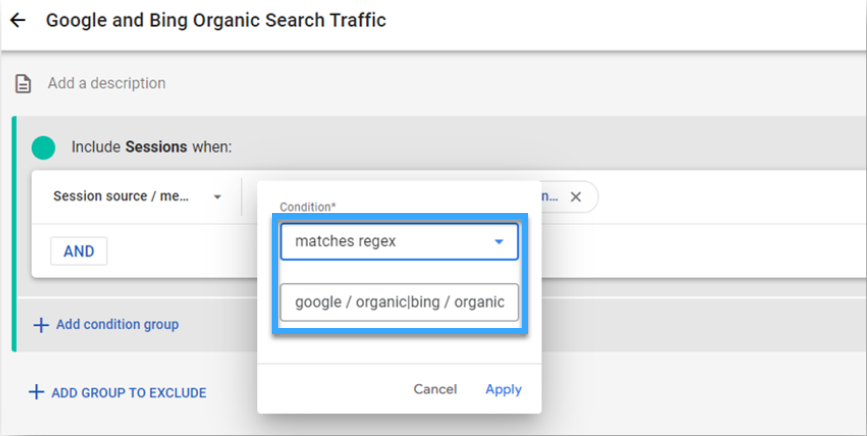Viewport: 867px width, 436px height.
Task: Click the plus icon beside ADD GROUP TO EXCLUDE
Action: click(x=36, y=392)
